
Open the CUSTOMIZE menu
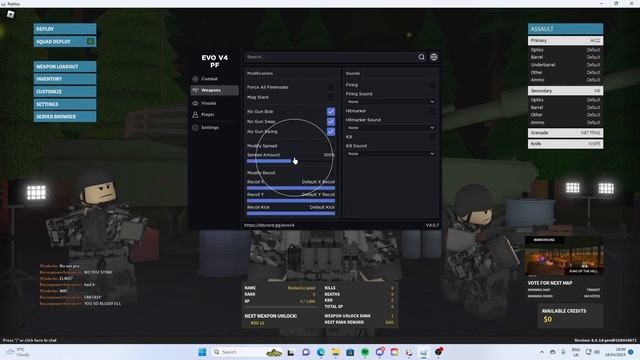(x=65, y=91)
